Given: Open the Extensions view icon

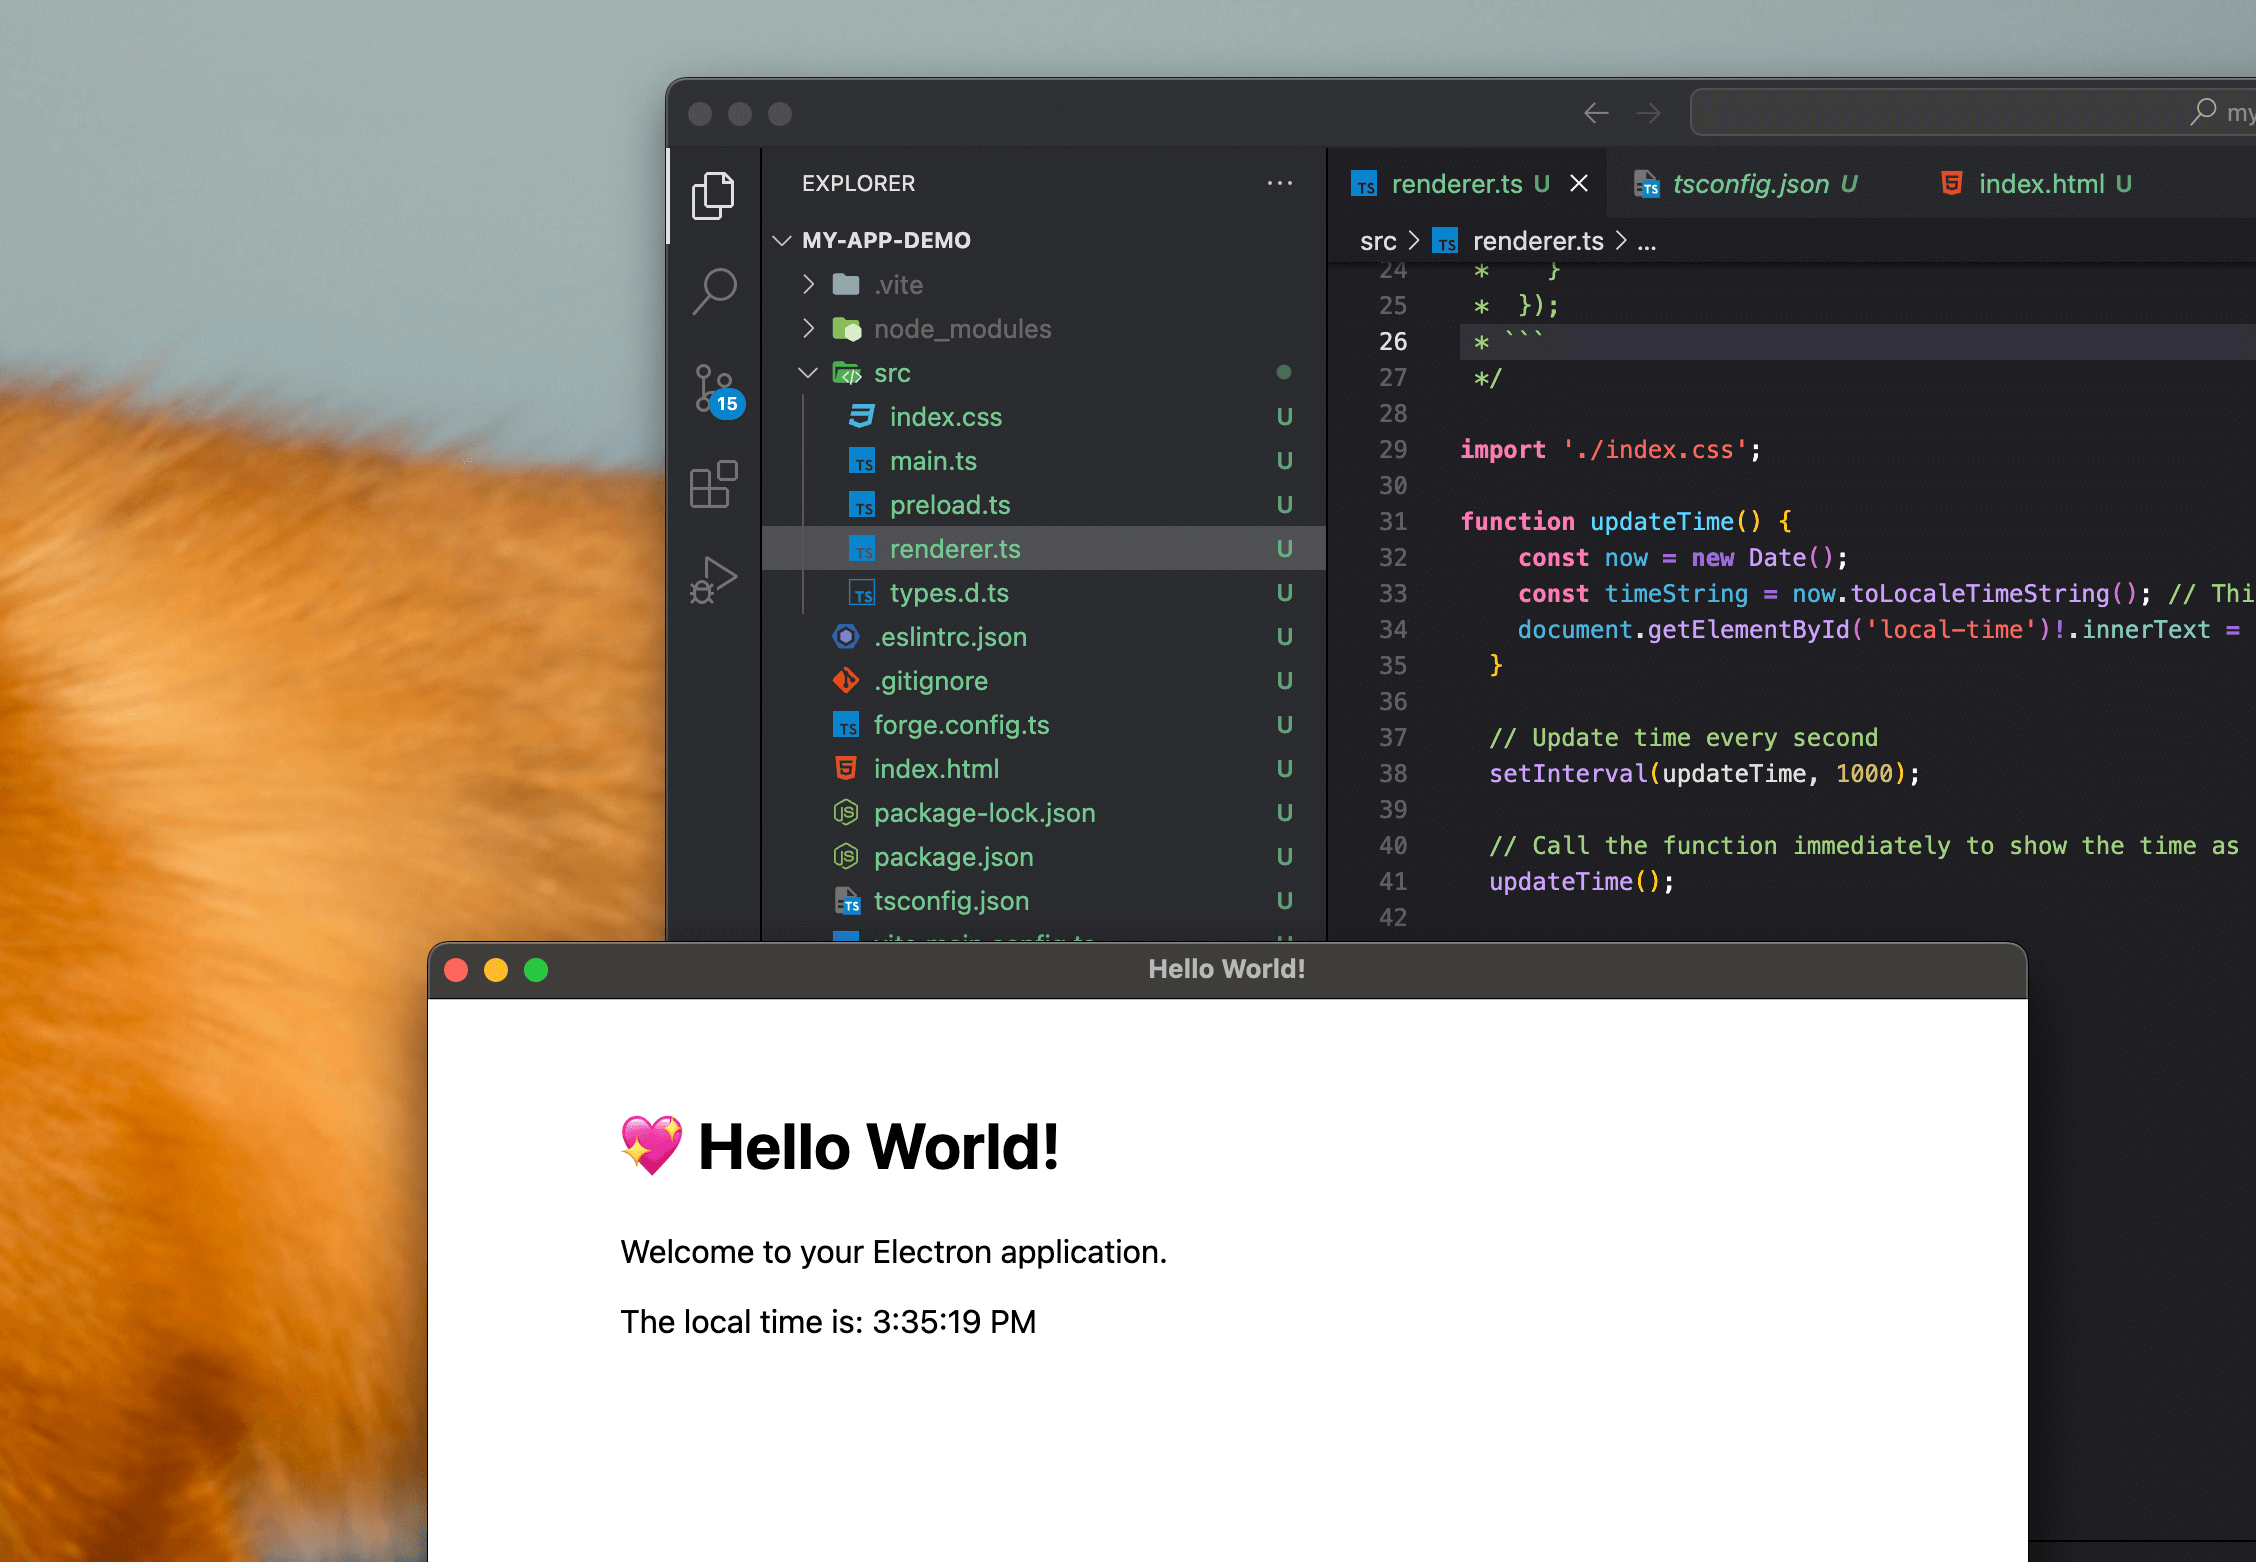Looking at the screenshot, I should (x=713, y=485).
